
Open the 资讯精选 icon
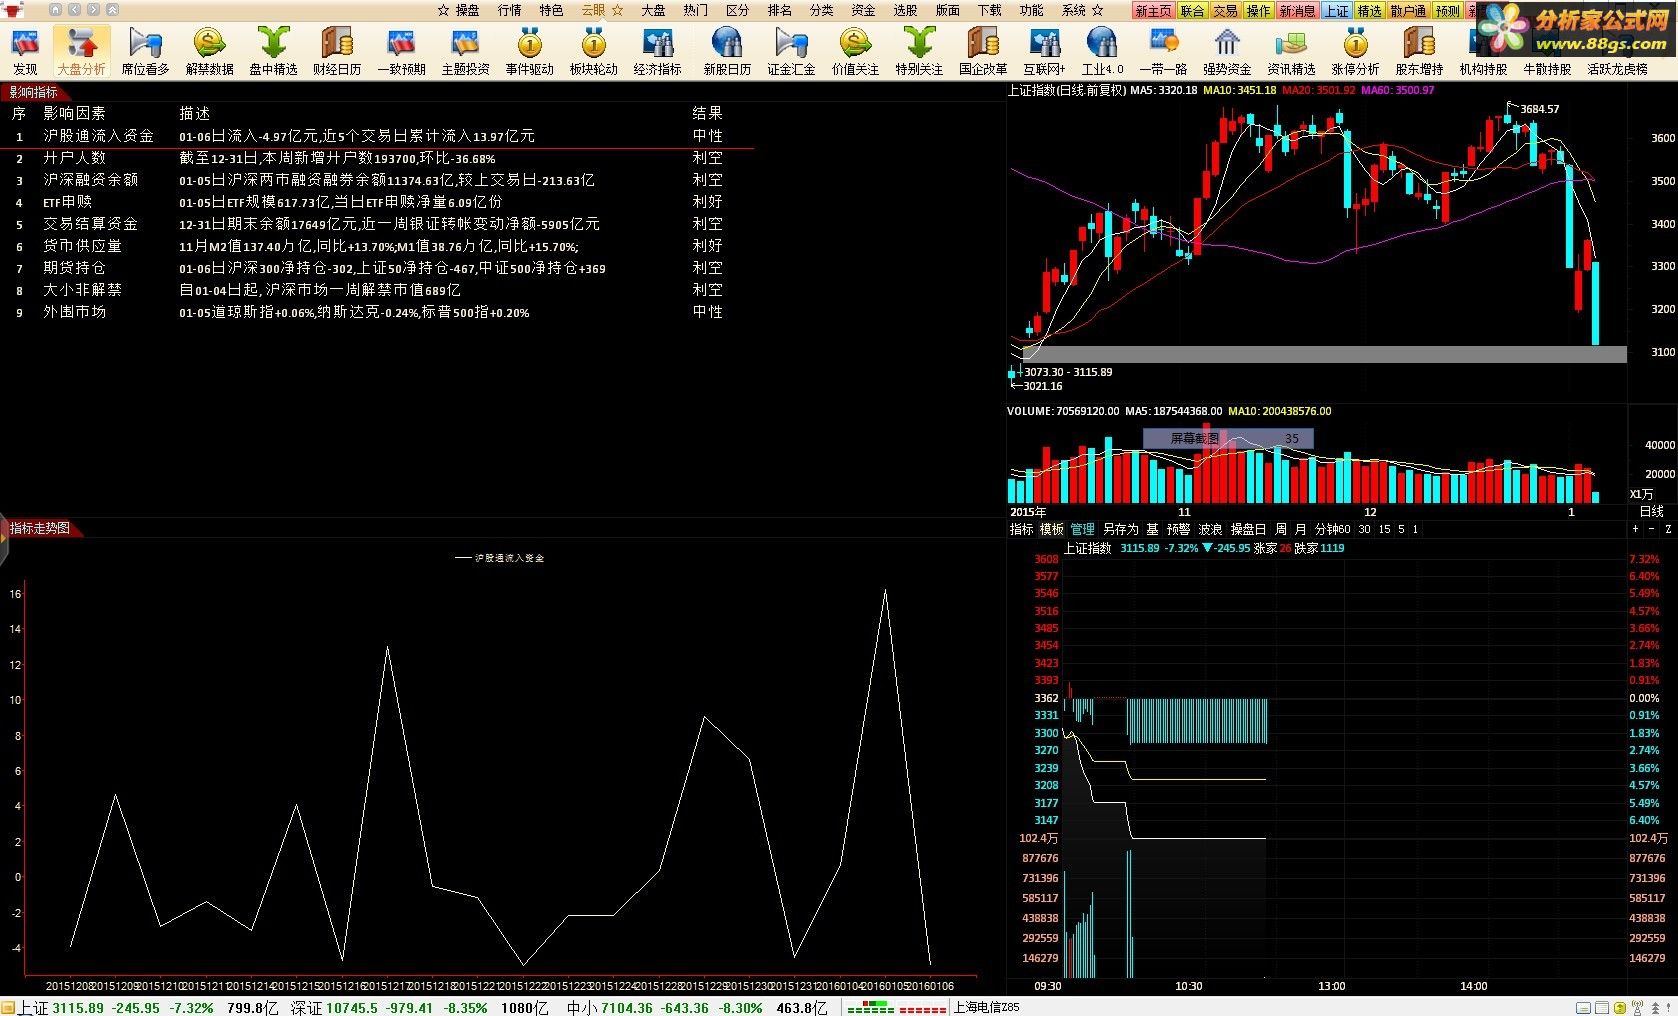pos(1291,52)
